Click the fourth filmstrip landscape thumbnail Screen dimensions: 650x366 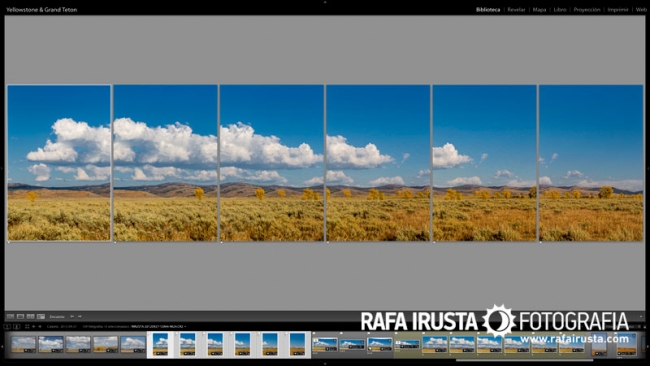pyautogui.click(x=106, y=344)
